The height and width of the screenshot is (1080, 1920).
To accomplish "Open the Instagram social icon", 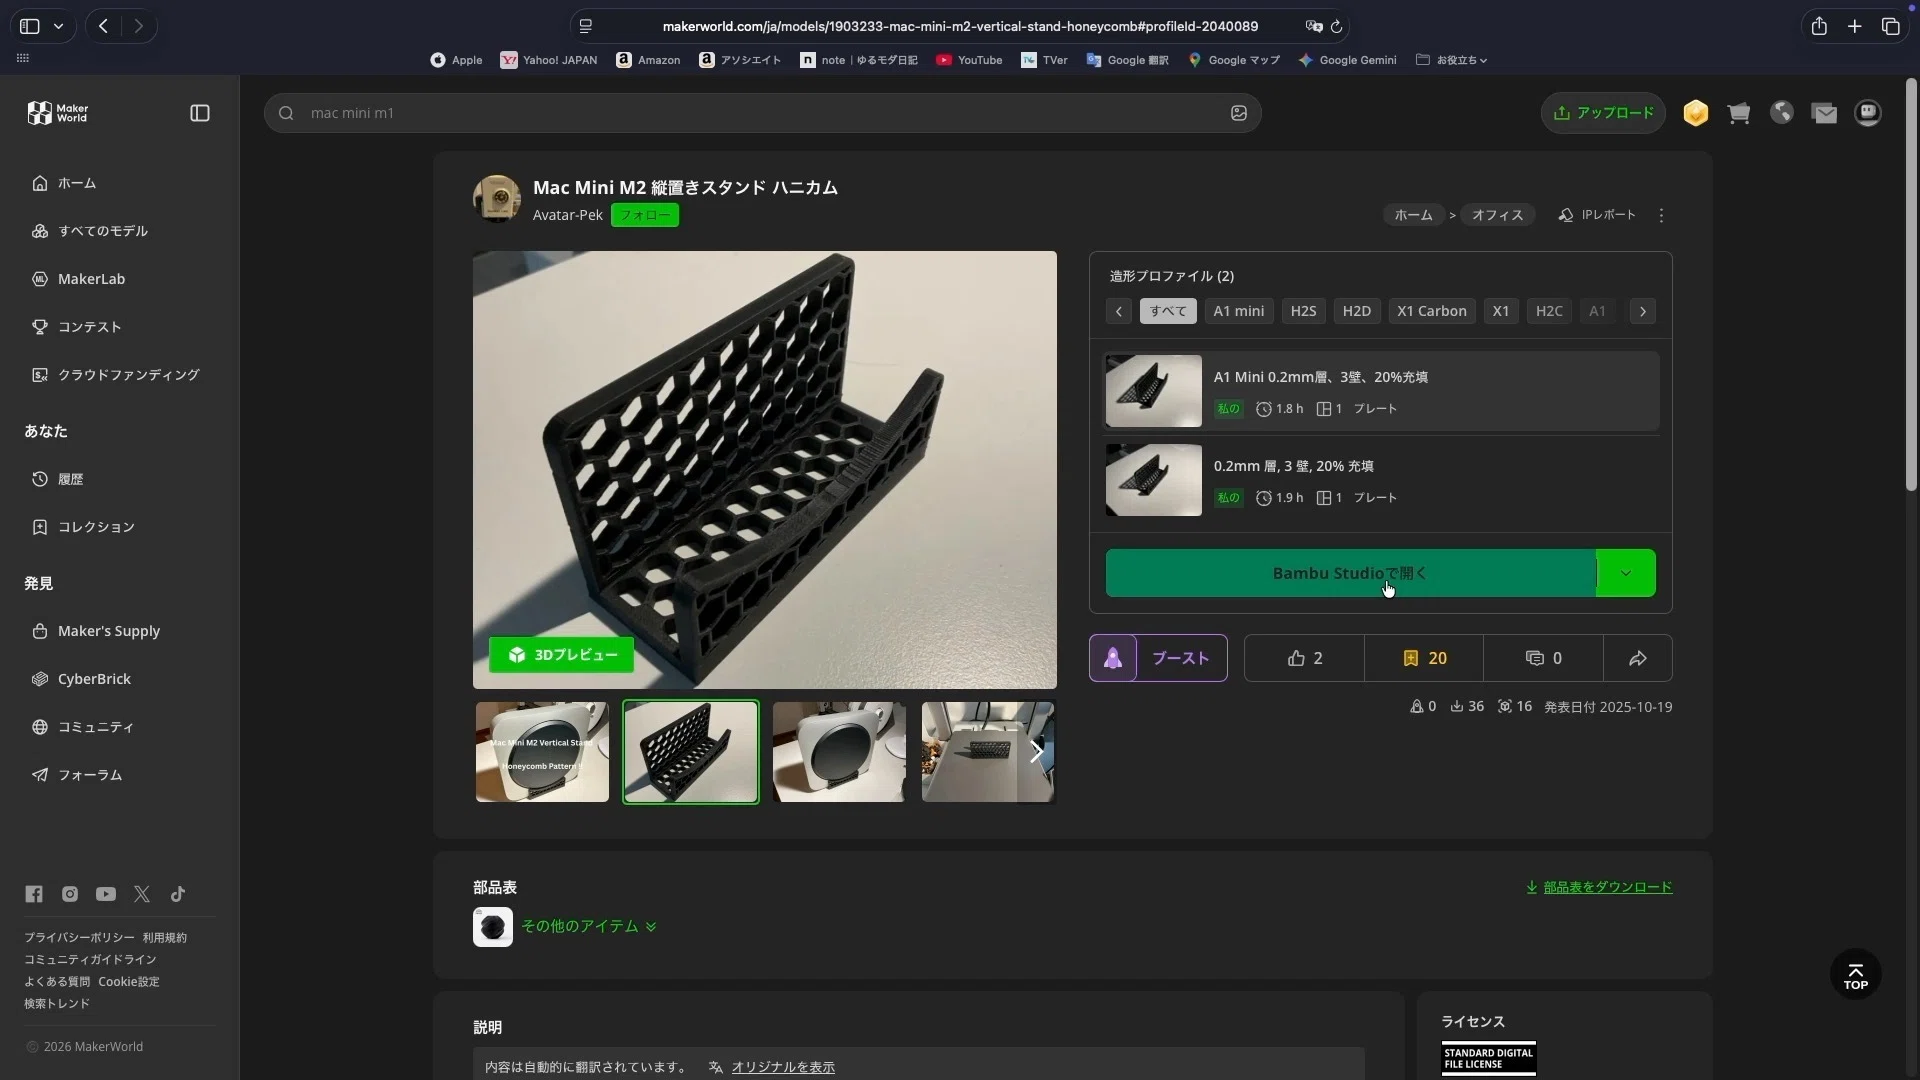I will point(70,894).
